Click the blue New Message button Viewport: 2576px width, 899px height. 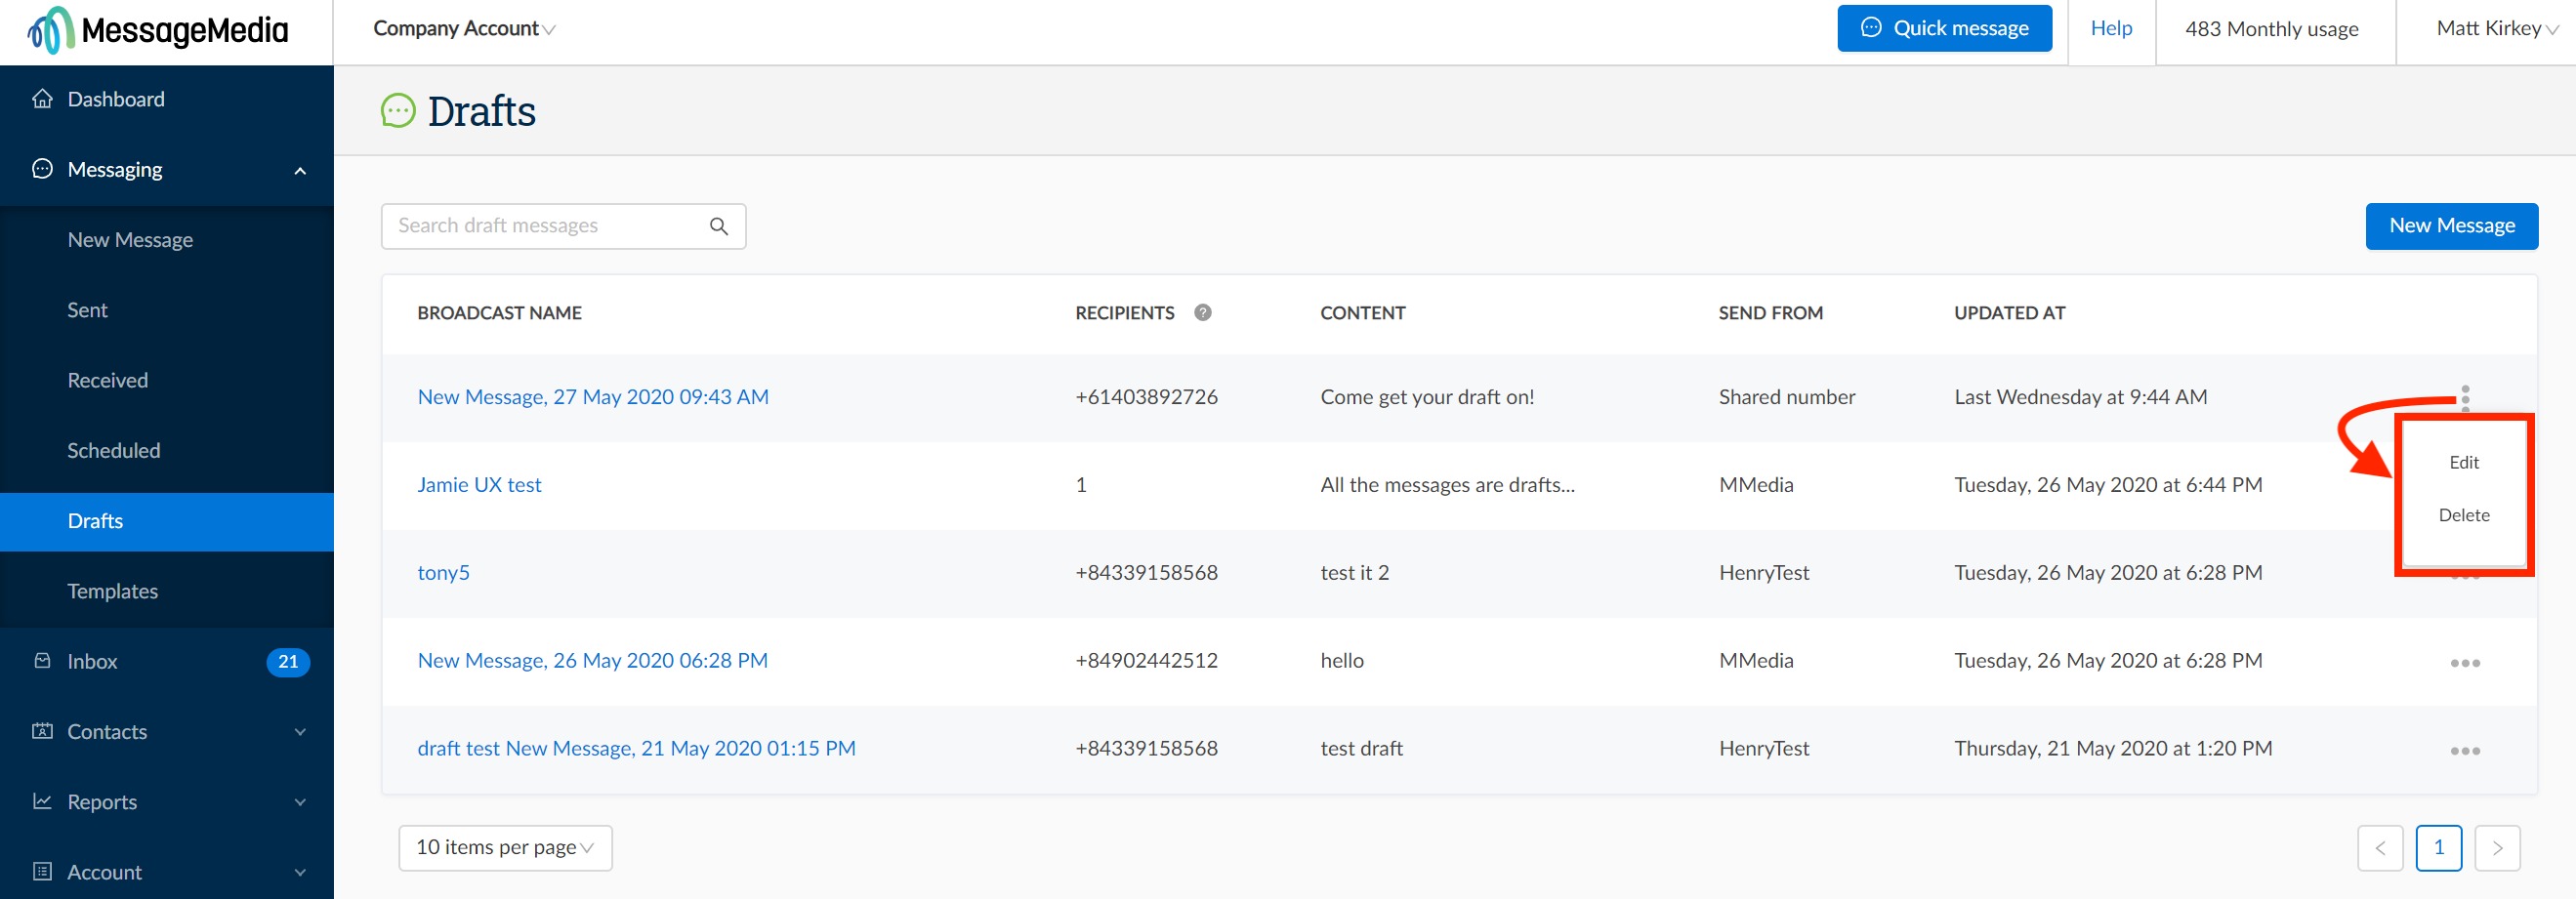tap(2451, 226)
